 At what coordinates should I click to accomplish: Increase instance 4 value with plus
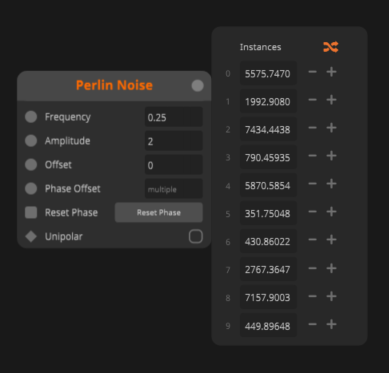pyautogui.click(x=331, y=184)
